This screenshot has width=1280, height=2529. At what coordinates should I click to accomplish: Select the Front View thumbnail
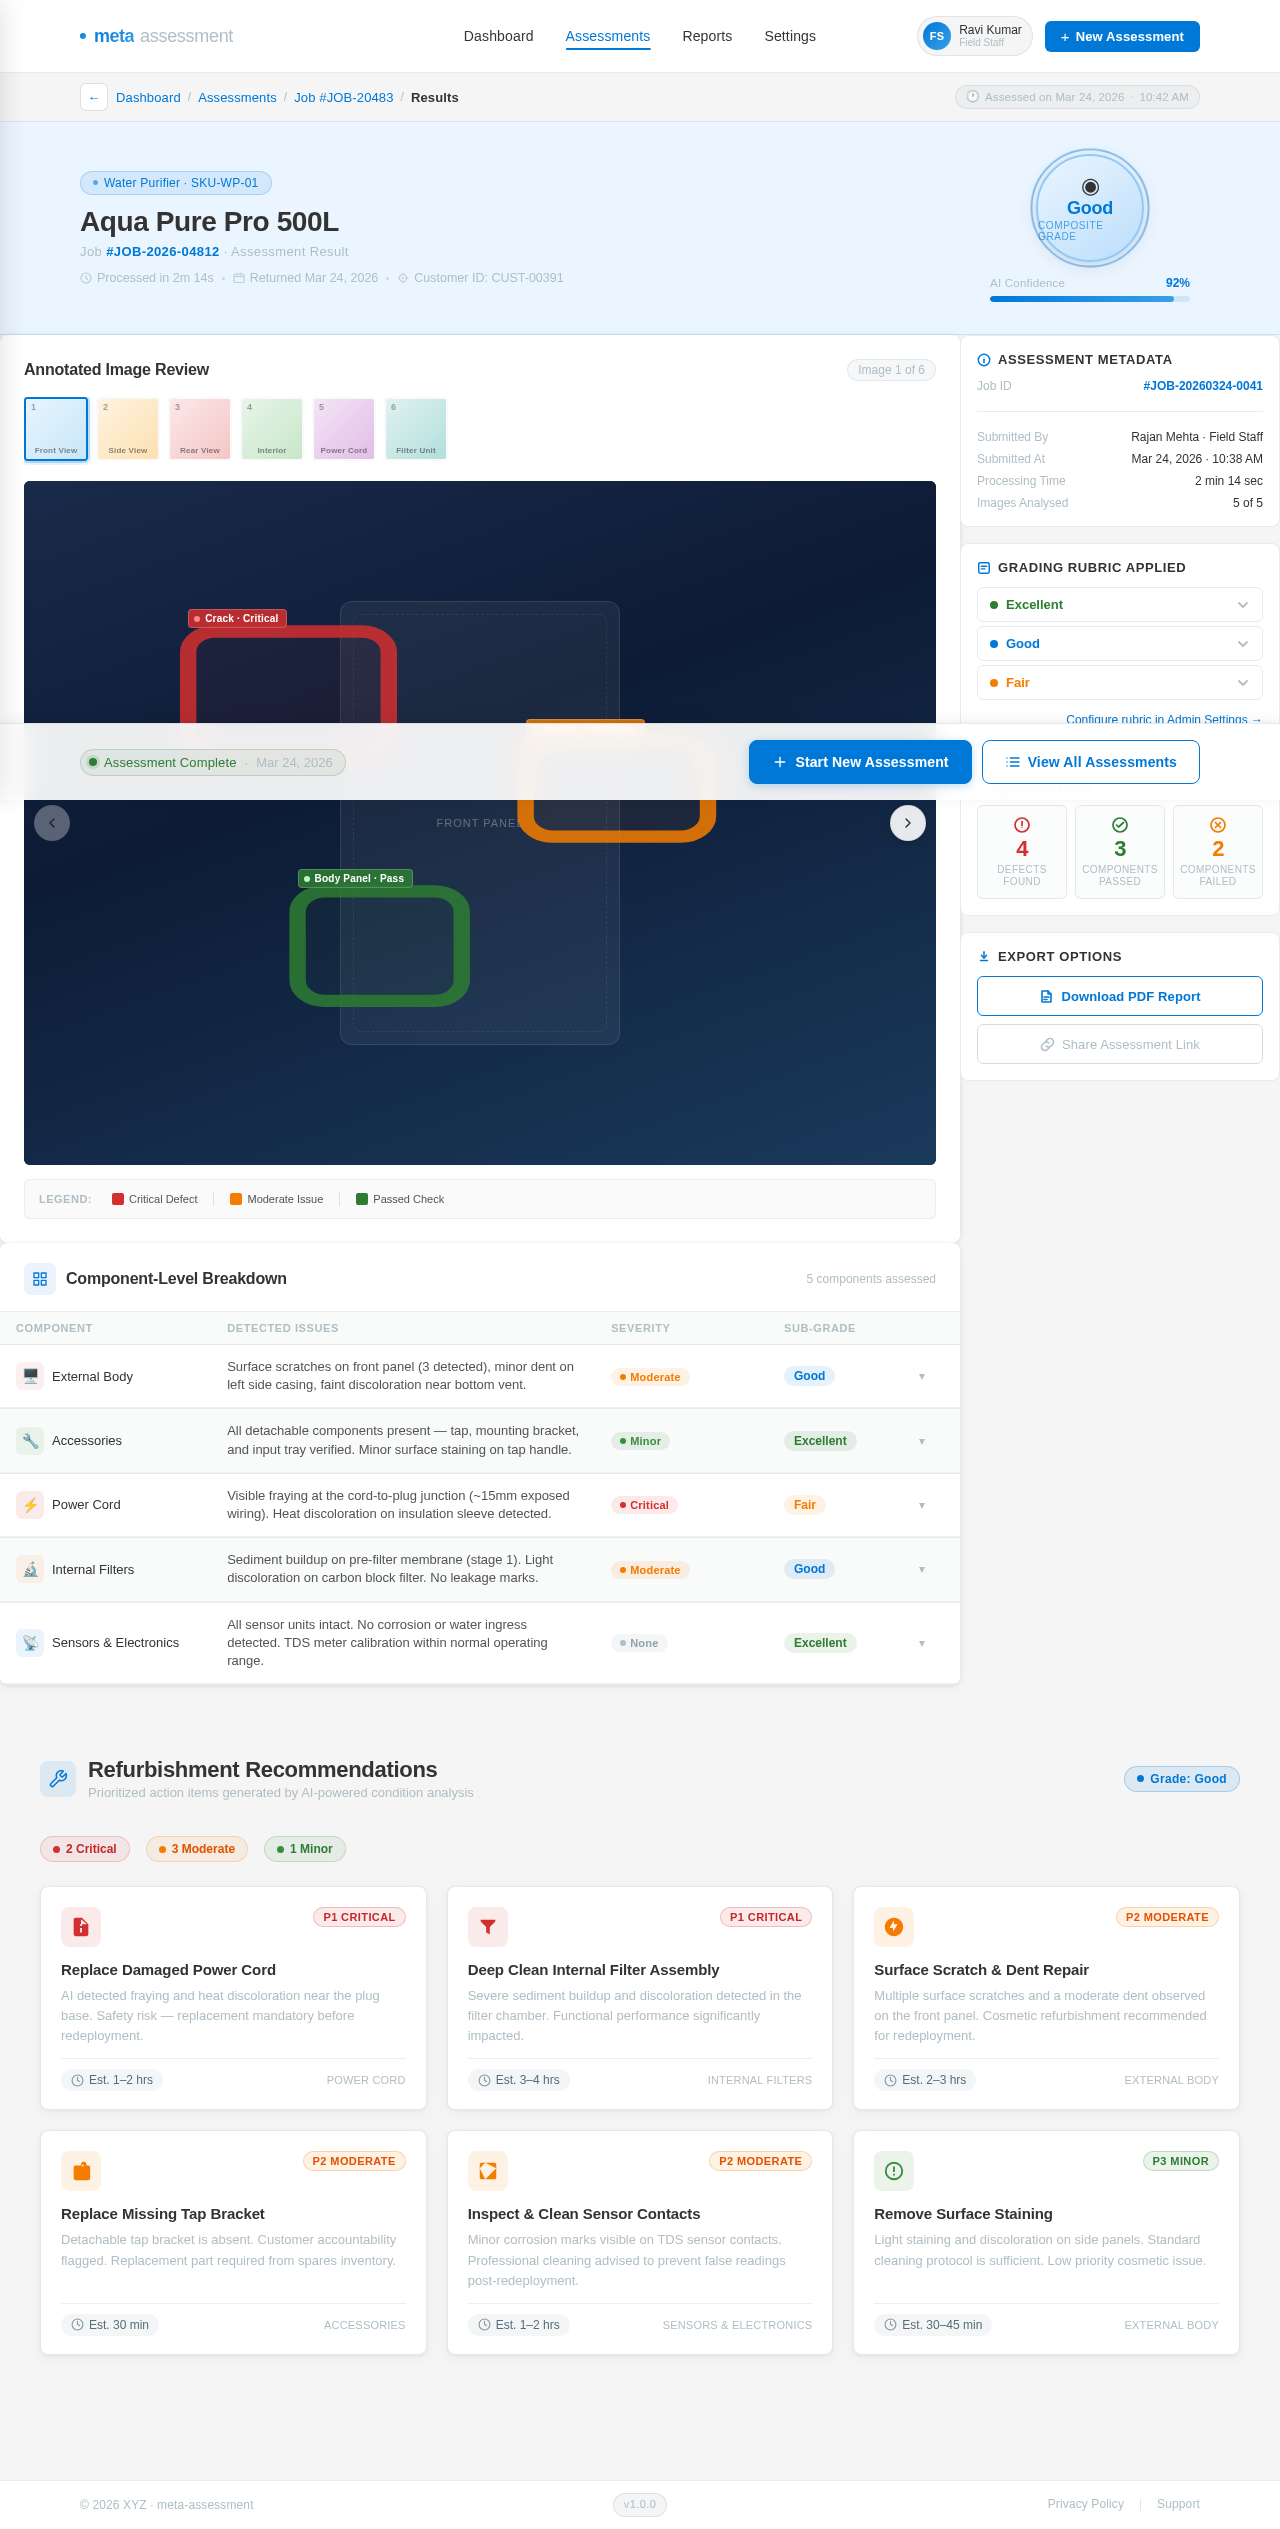point(56,429)
